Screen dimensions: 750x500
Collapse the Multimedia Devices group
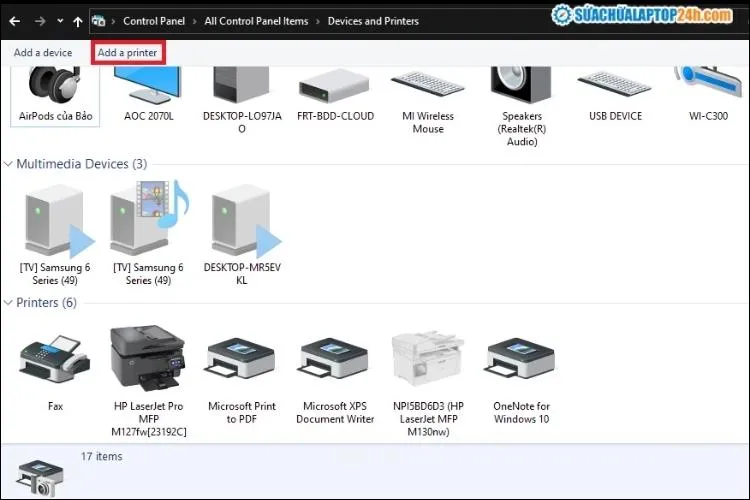tap(8, 164)
